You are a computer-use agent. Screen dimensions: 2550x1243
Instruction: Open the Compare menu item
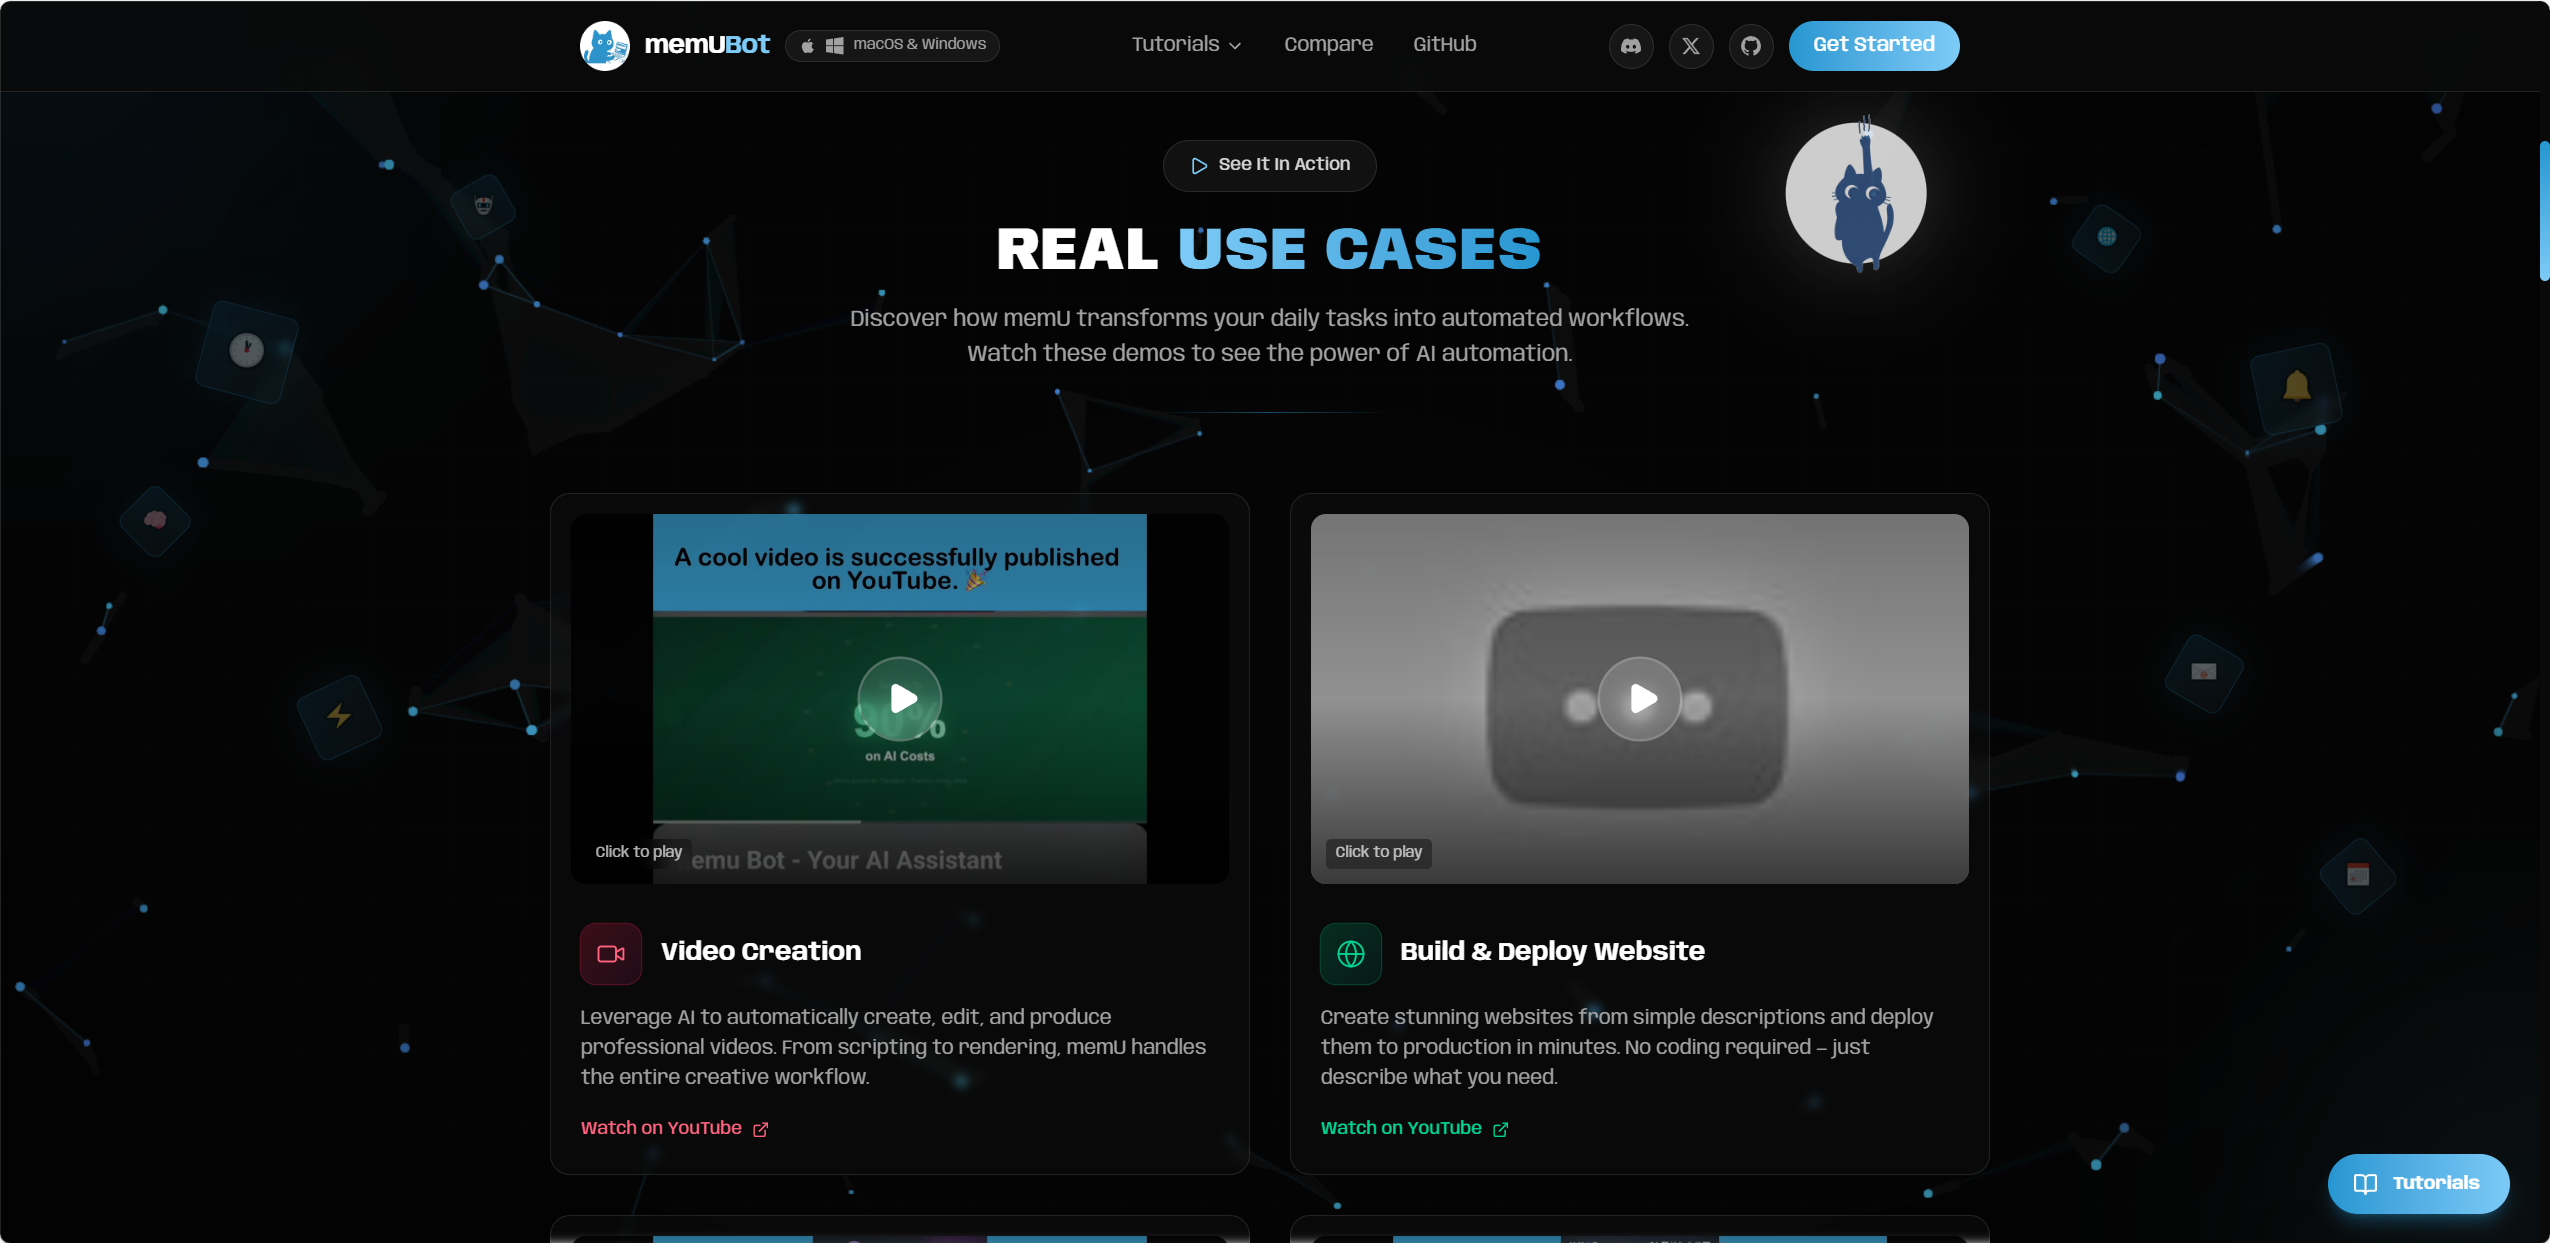pyautogui.click(x=1328, y=44)
